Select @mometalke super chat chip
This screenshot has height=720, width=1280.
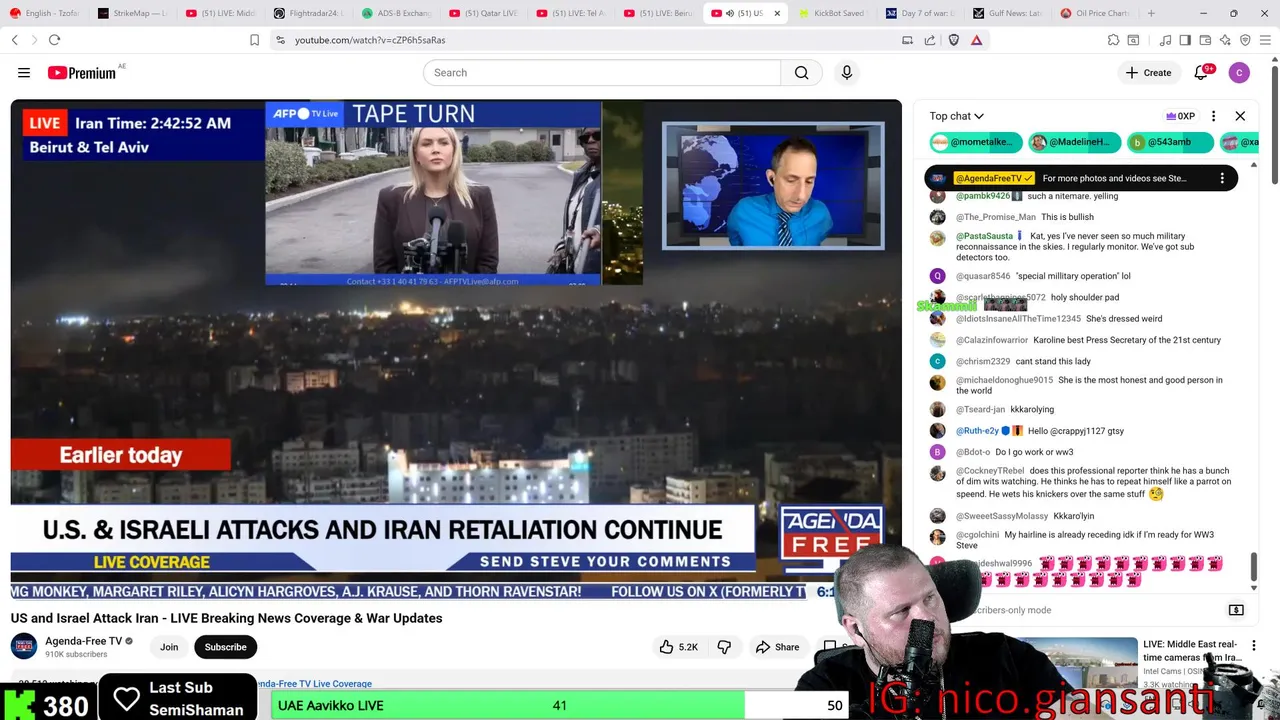tap(976, 142)
